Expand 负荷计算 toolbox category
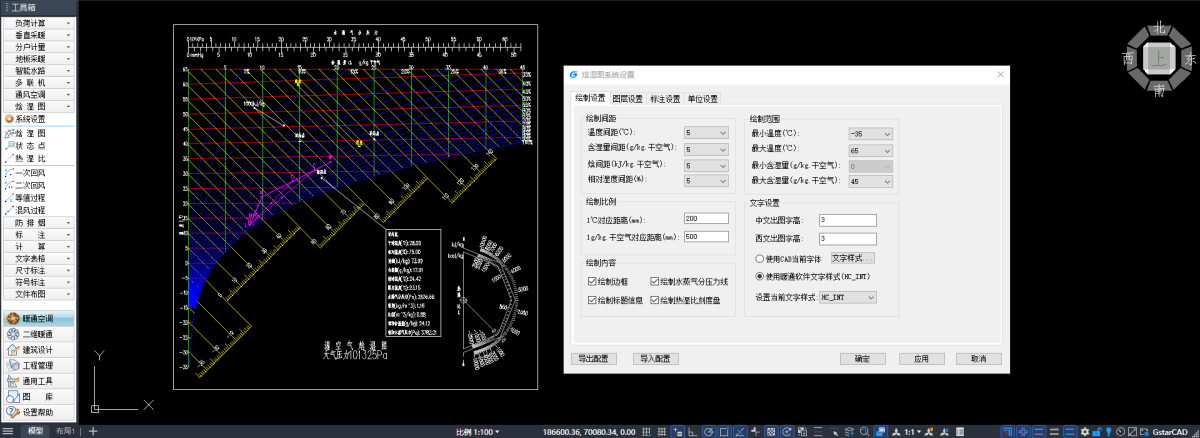 pyautogui.click(x=38, y=22)
